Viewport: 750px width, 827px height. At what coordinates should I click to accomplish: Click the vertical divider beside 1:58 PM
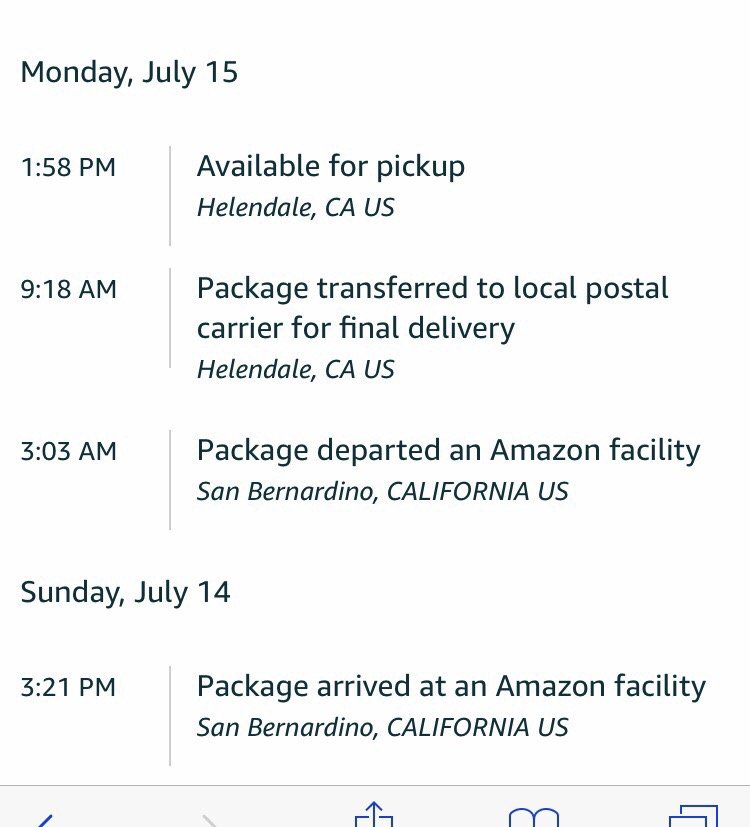pyautogui.click(x=170, y=195)
